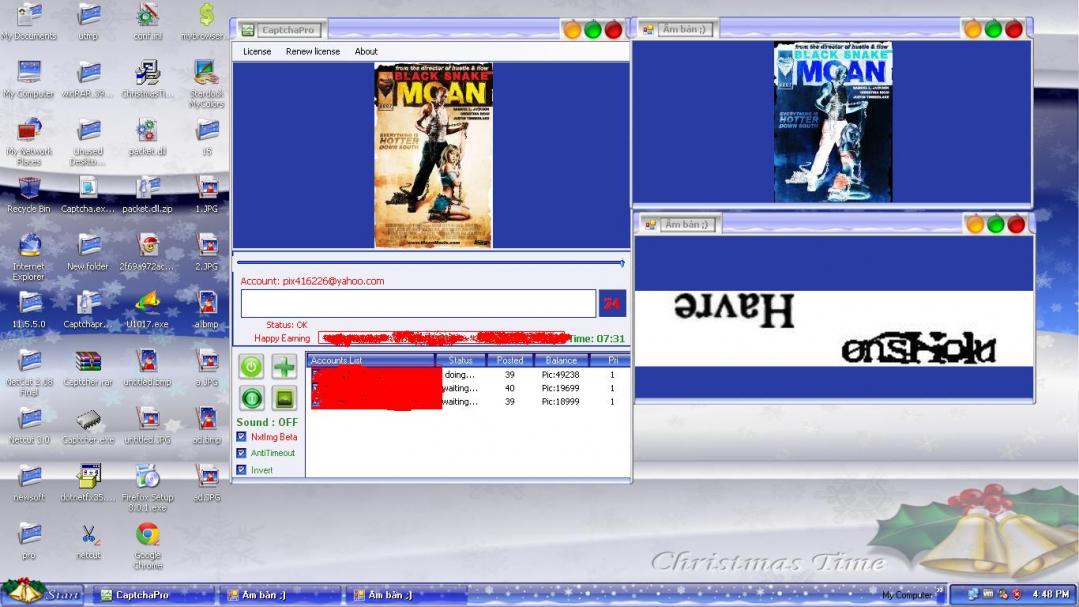Click the answer text input field
The image size is (1079, 607).
418,304
